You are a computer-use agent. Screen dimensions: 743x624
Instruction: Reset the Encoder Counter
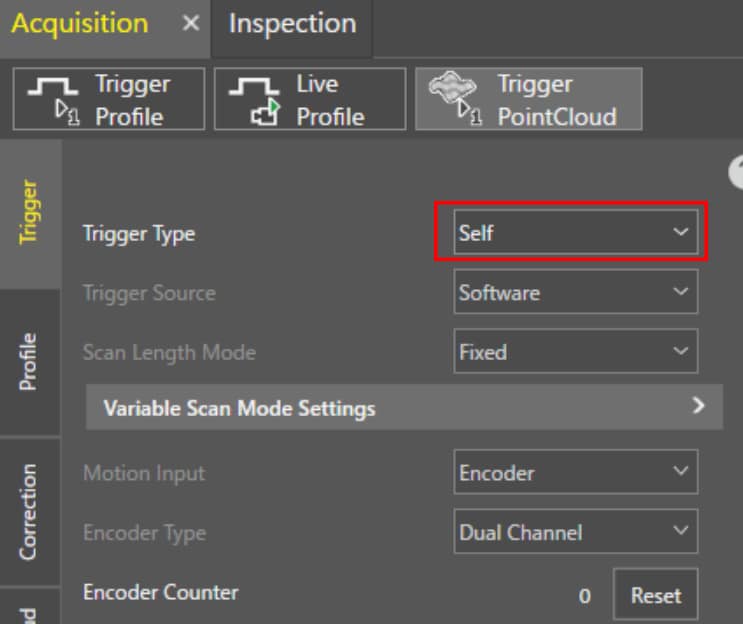pyautogui.click(x=655, y=595)
